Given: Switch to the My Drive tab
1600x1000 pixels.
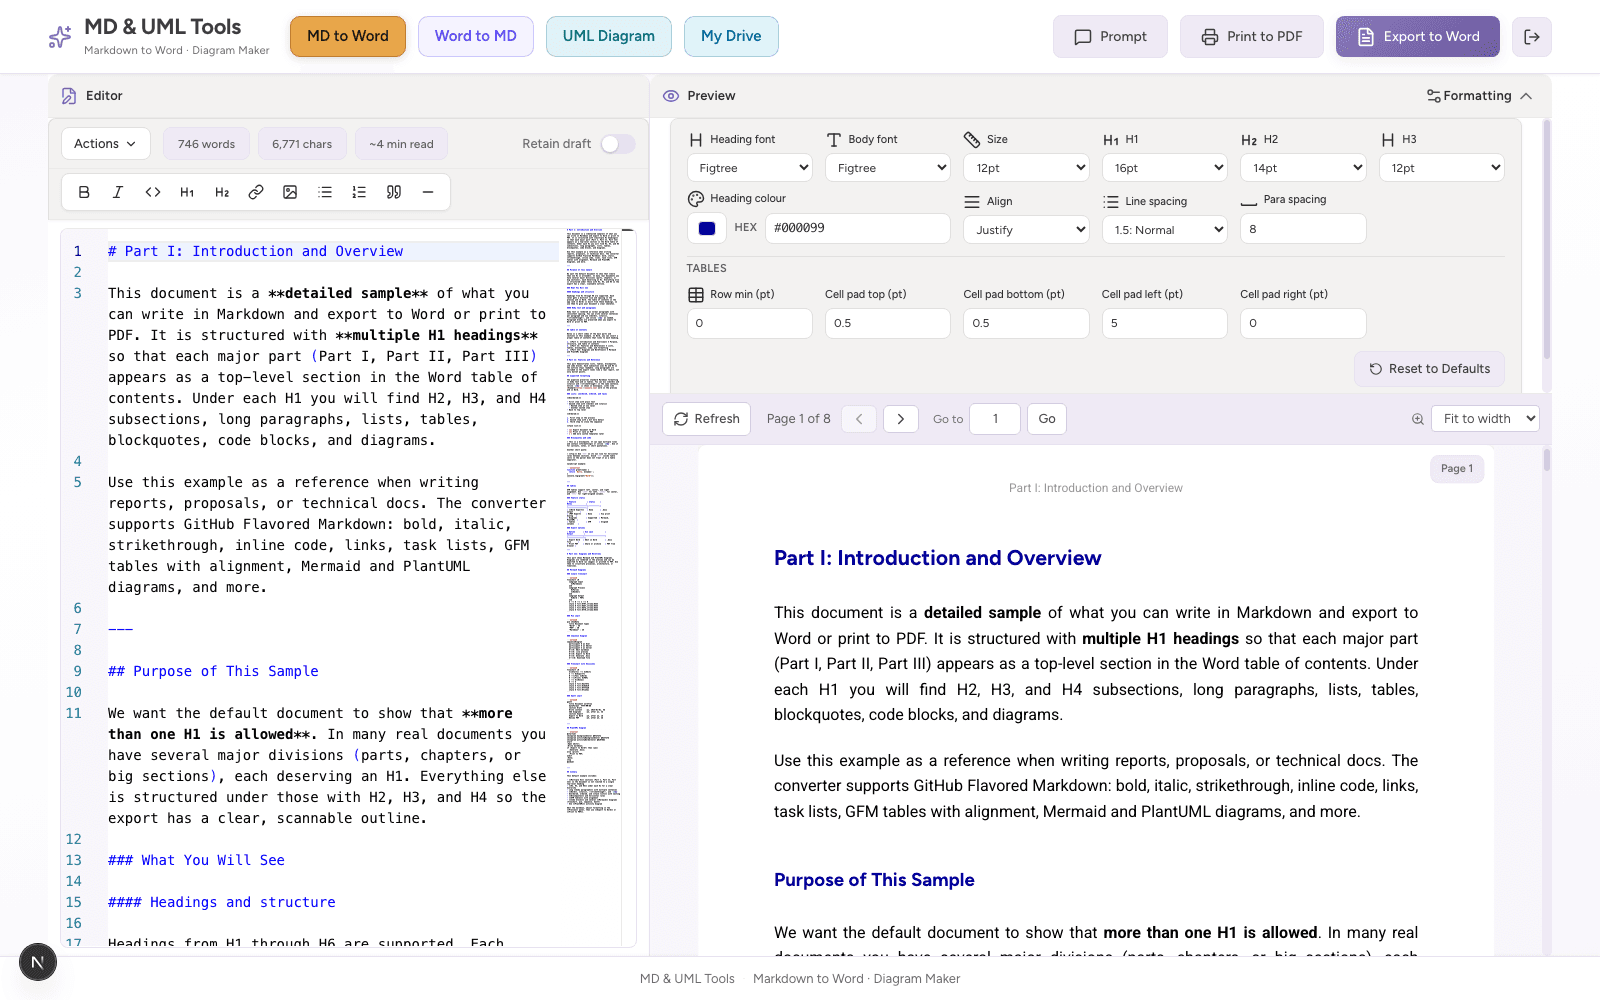Looking at the screenshot, I should click(731, 37).
